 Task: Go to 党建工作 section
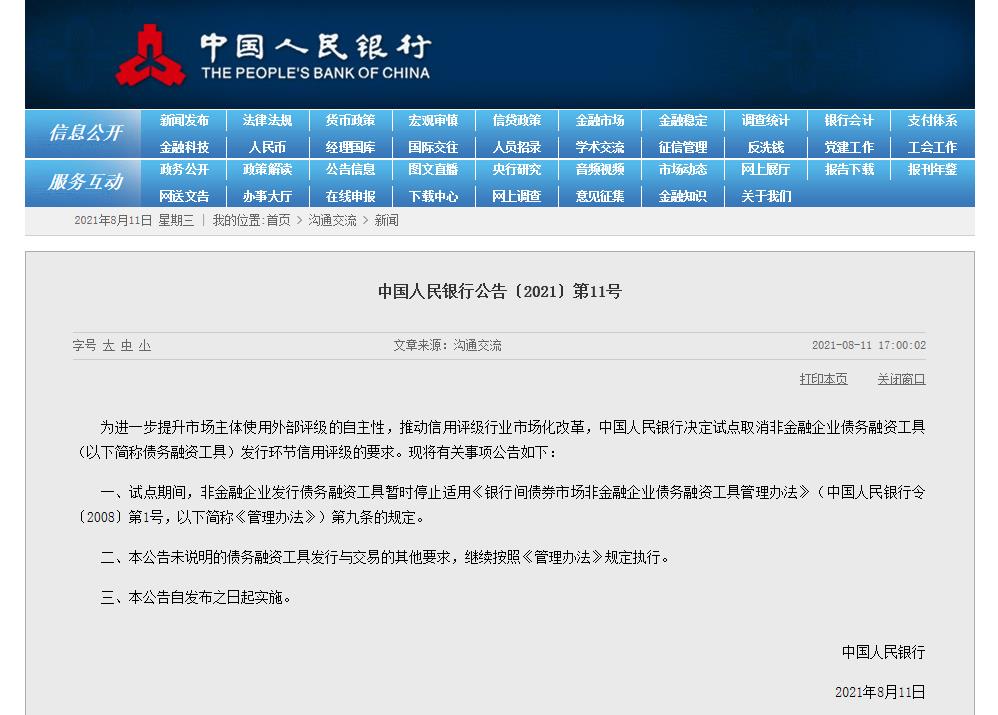849,147
